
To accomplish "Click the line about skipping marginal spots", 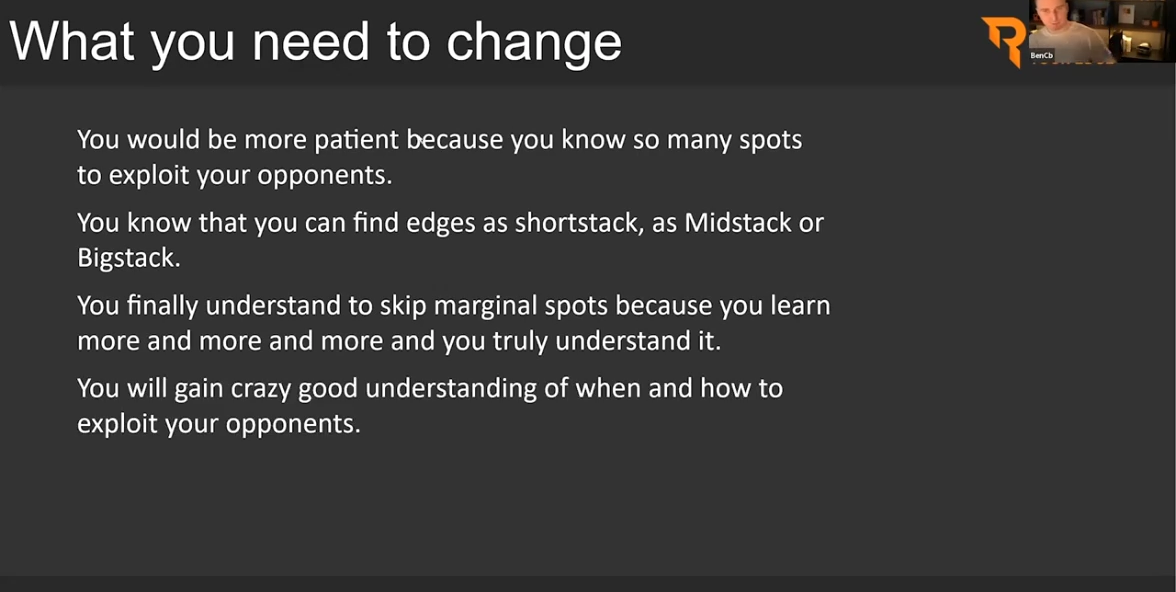I will click(454, 305).
